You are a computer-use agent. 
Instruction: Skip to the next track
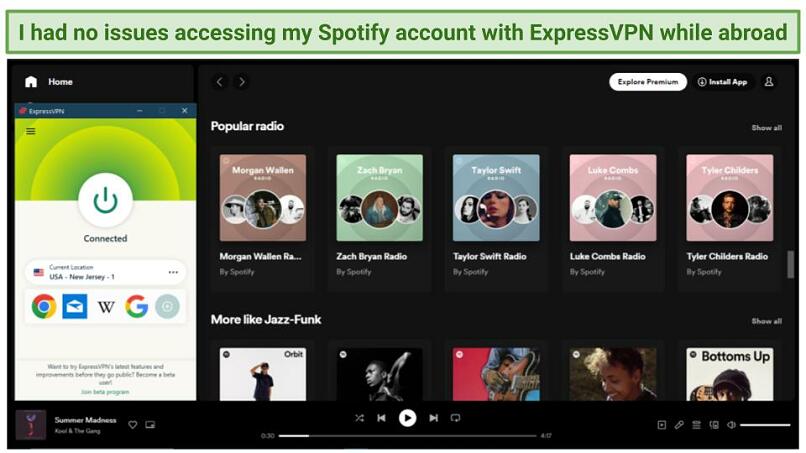[433, 418]
